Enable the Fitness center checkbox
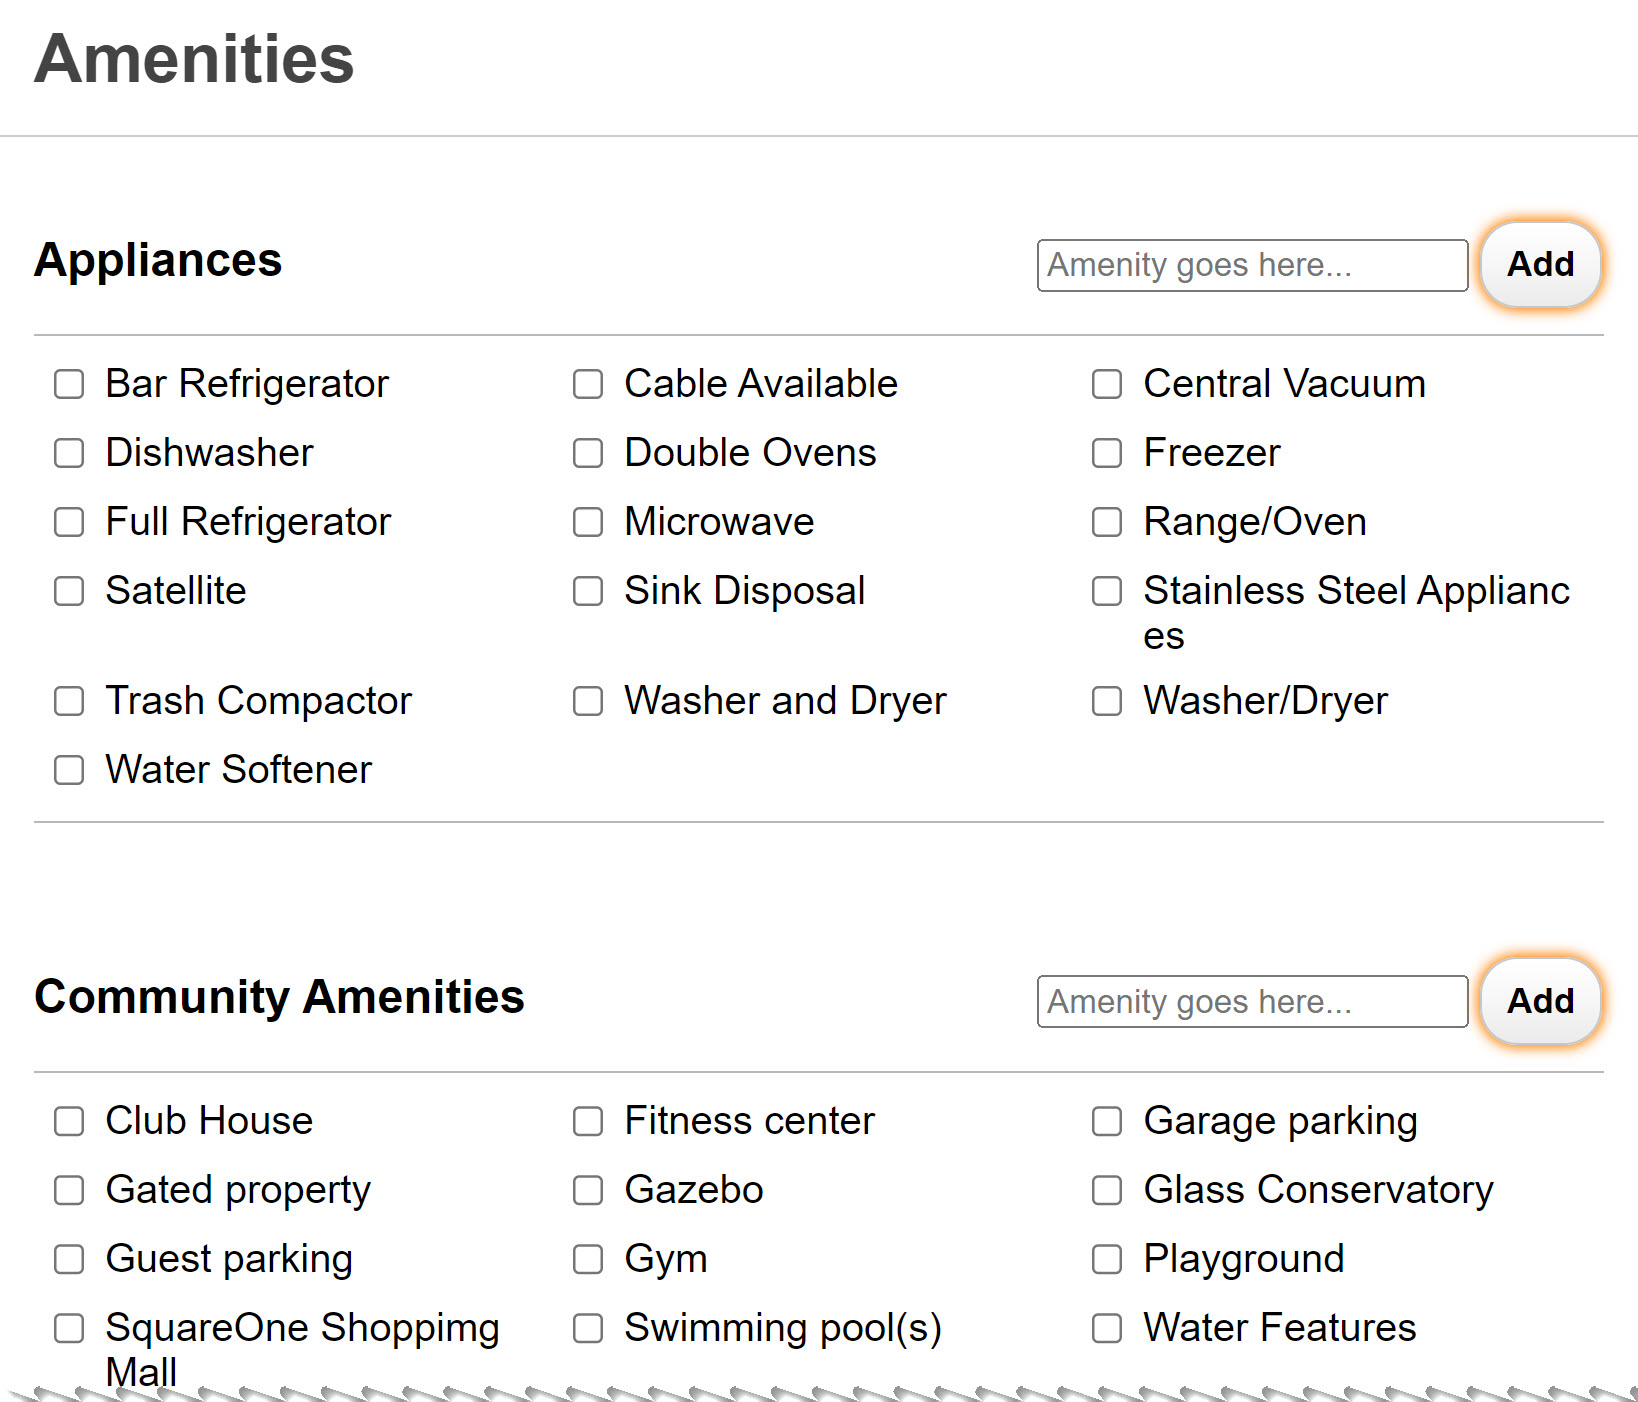The width and height of the screenshot is (1638, 1402). tap(588, 1121)
